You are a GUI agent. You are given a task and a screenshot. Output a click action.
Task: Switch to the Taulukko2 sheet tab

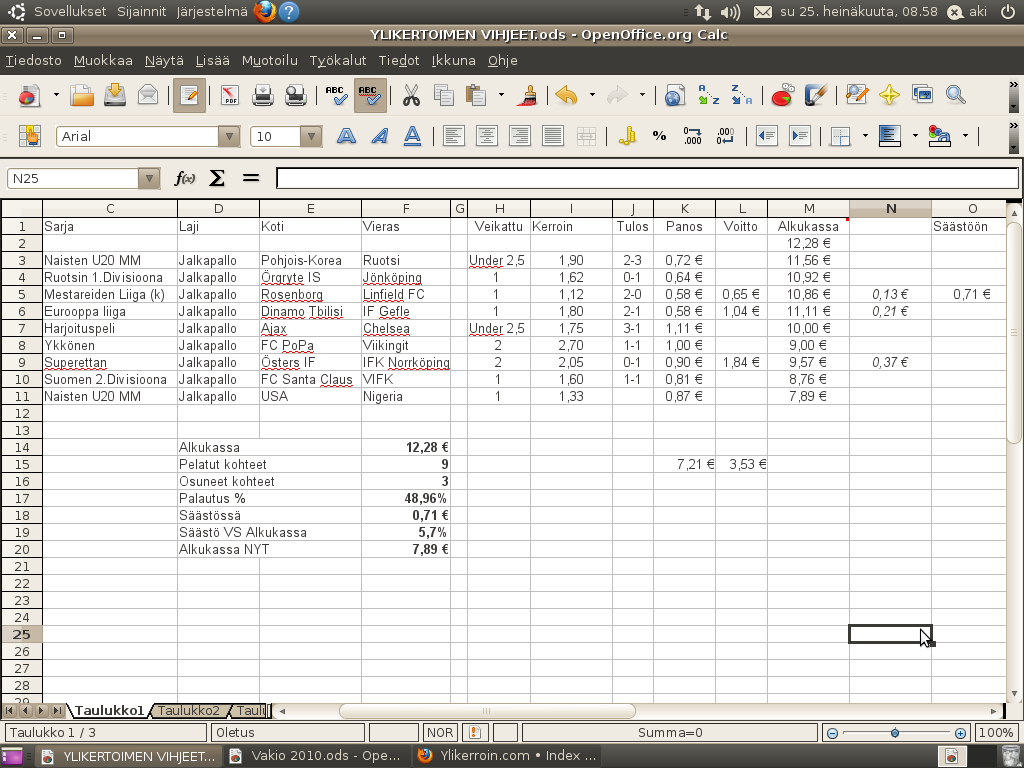[x=188, y=711]
